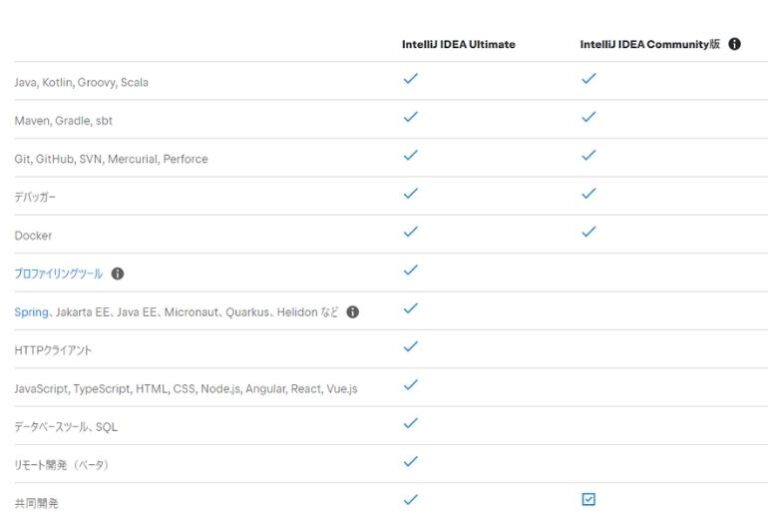This screenshot has height=525, width=768.
Task: Click the Git, GitHub, SVN row label
Action: (111, 159)
